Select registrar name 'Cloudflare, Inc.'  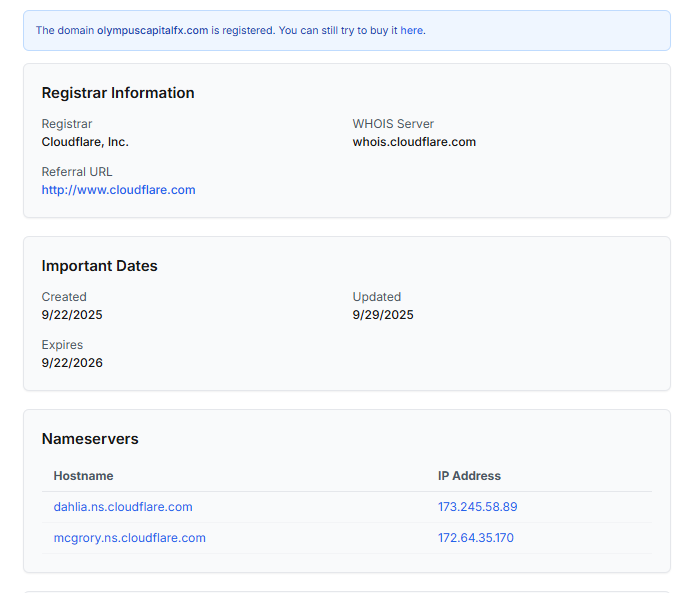(85, 142)
